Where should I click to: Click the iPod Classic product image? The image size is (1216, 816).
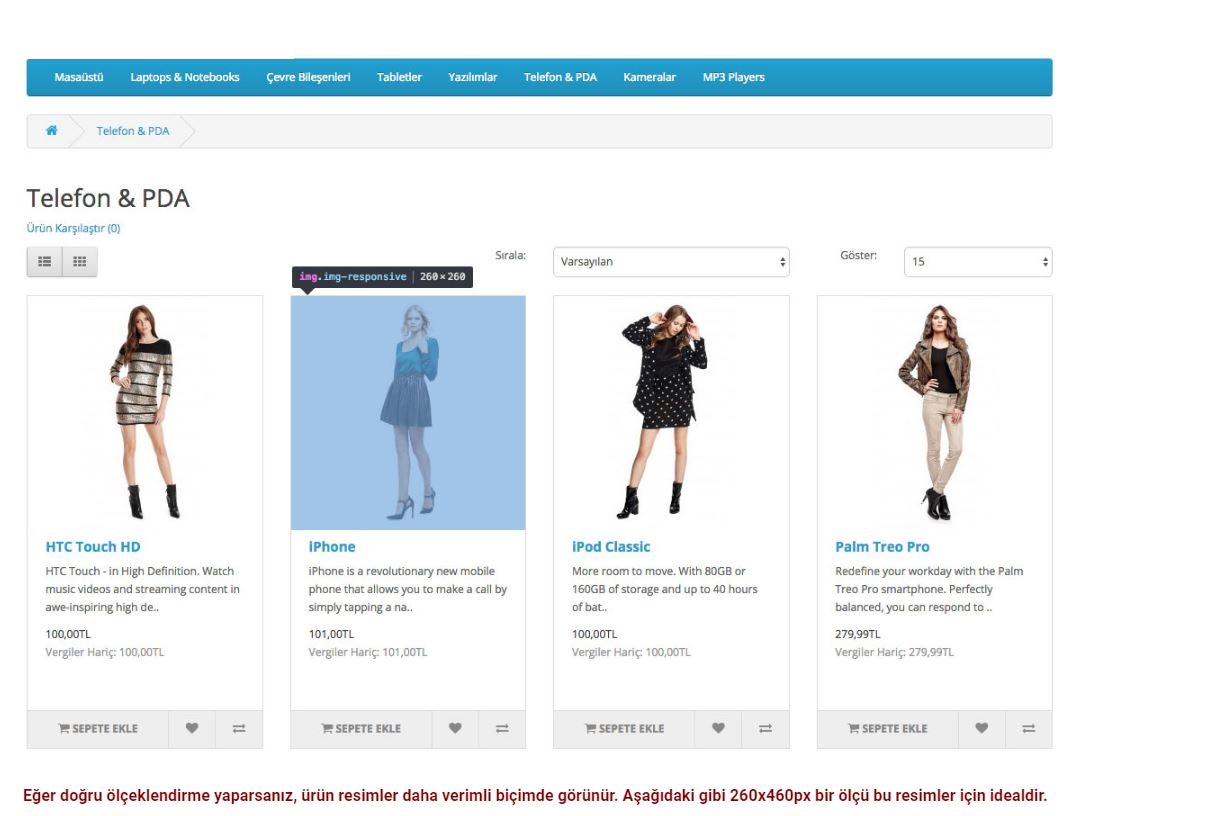click(x=671, y=412)
